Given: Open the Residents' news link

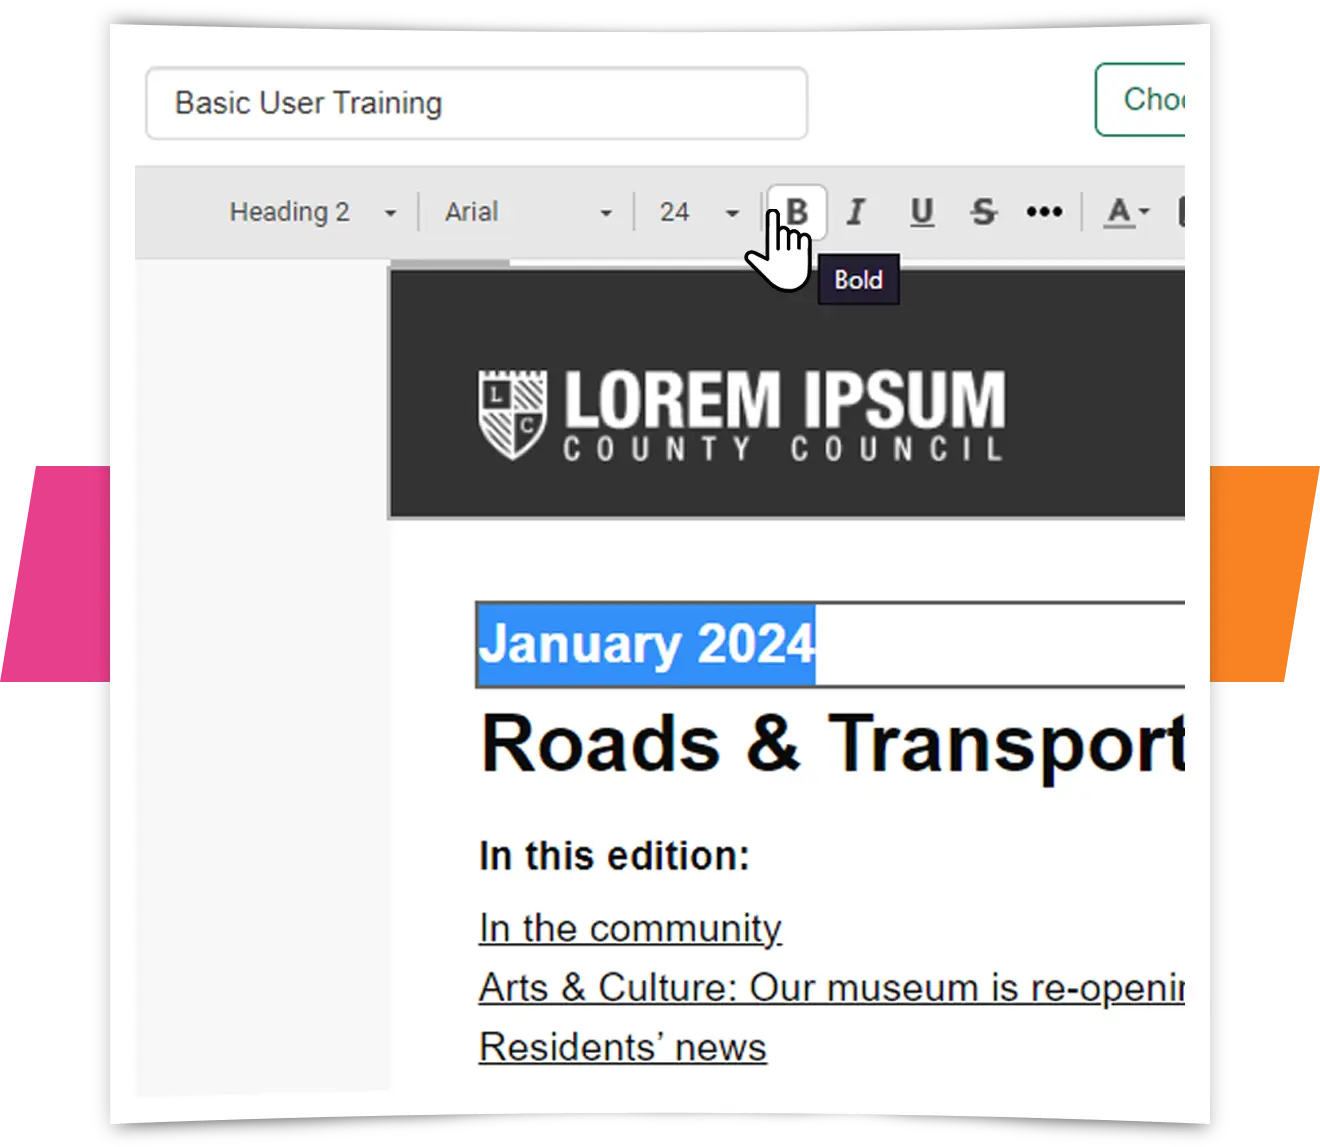Looking at the screenshot, I should click(x=622, y=1047).
